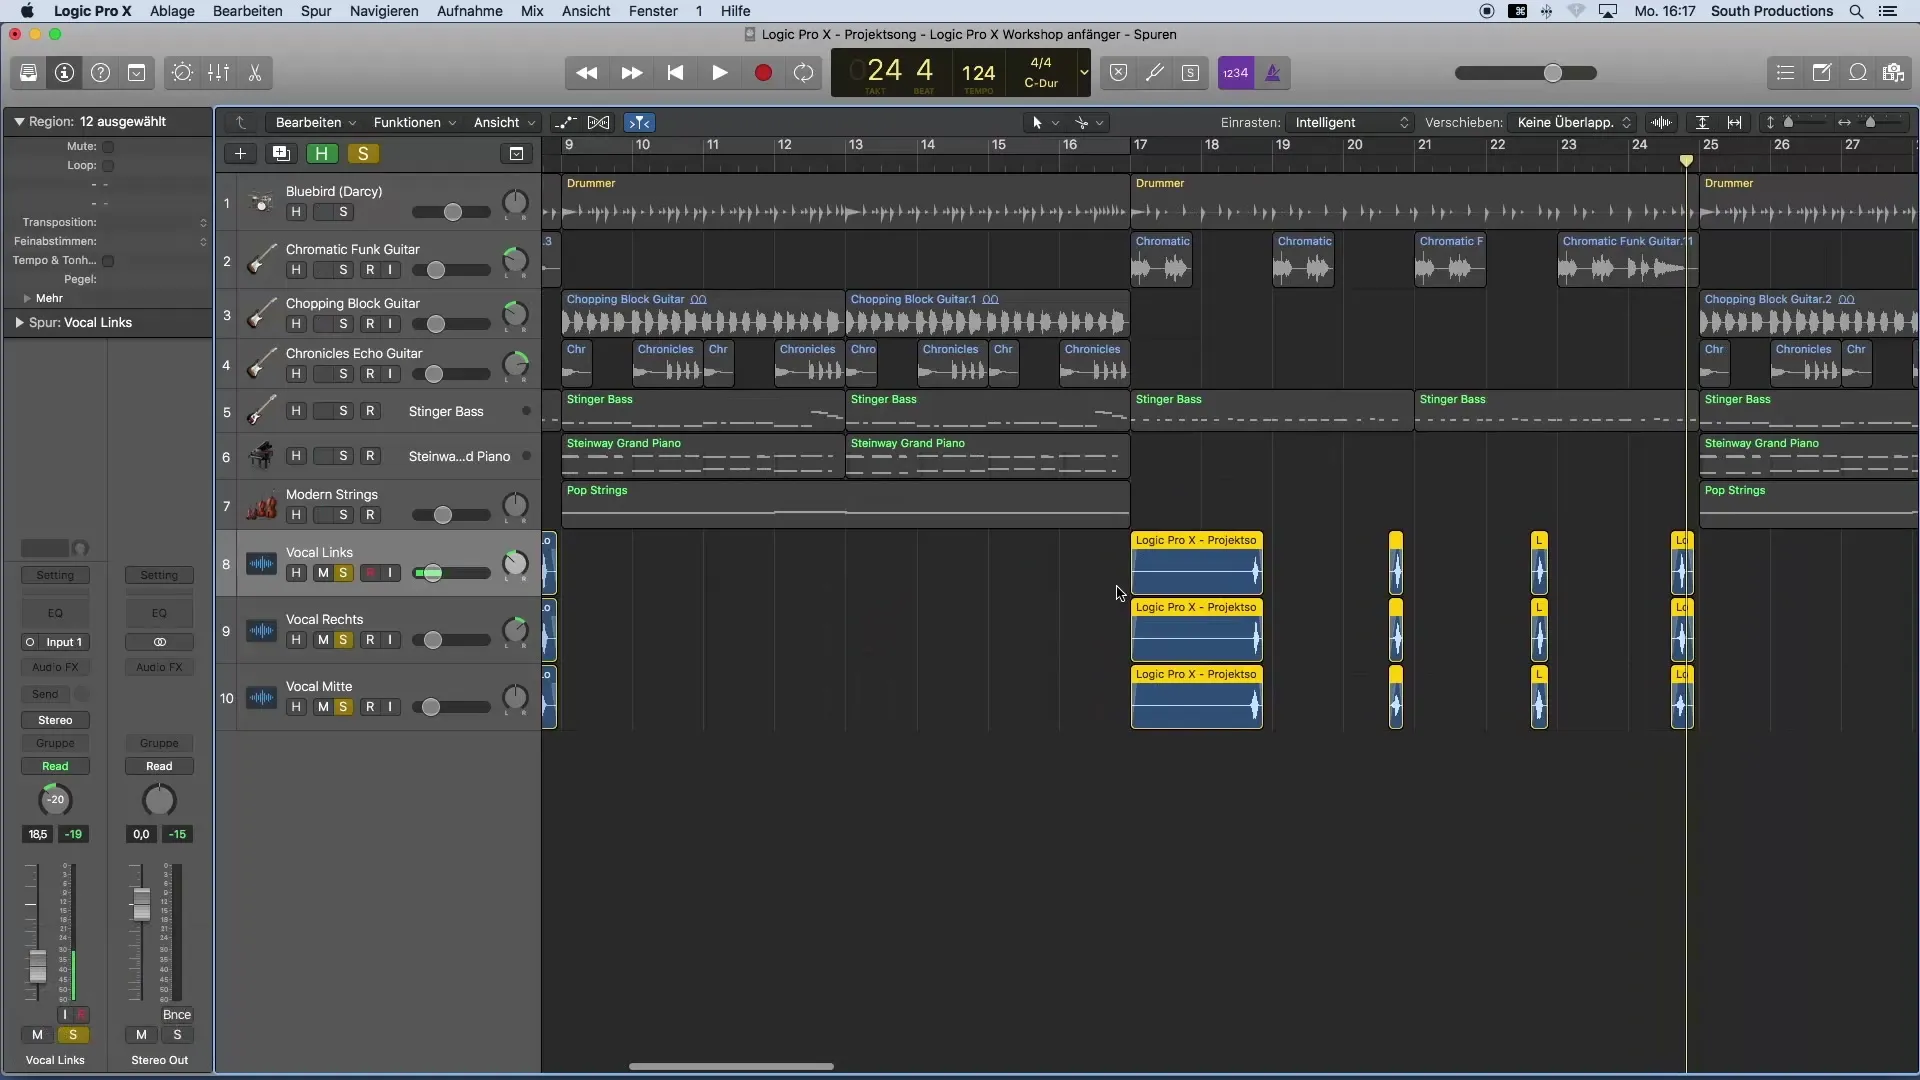Open the Spur menu
Screen dimensions: 1920x1080
pos(316,11)
